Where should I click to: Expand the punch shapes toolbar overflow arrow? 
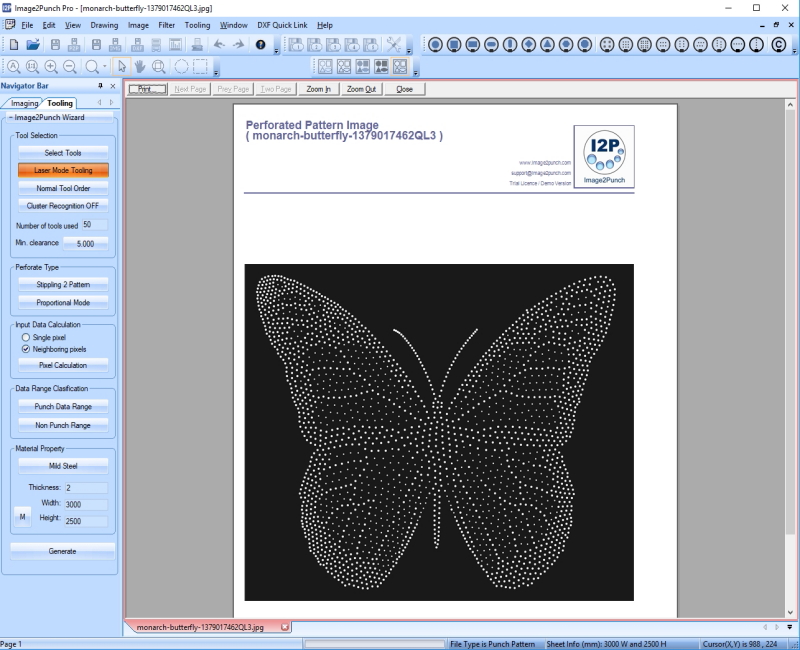tap(794, 51)
